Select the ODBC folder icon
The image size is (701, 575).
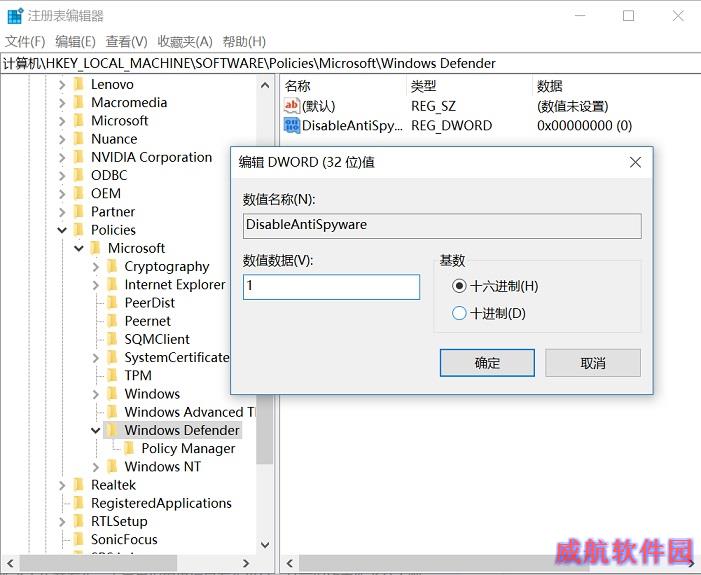tap(79, 175)
